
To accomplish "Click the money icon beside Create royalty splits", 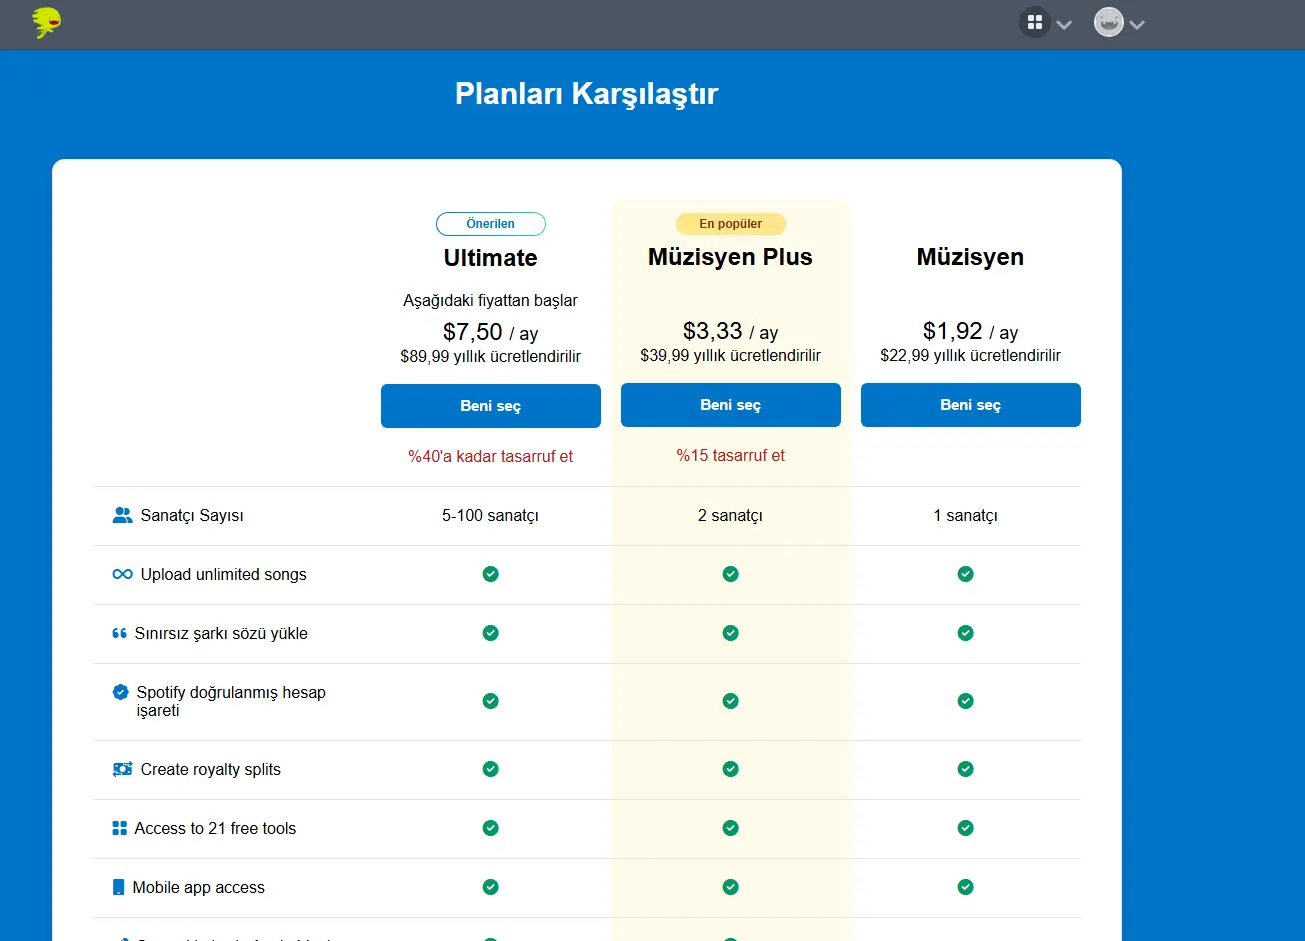I will pyautogui.click(x=123, y=770).
